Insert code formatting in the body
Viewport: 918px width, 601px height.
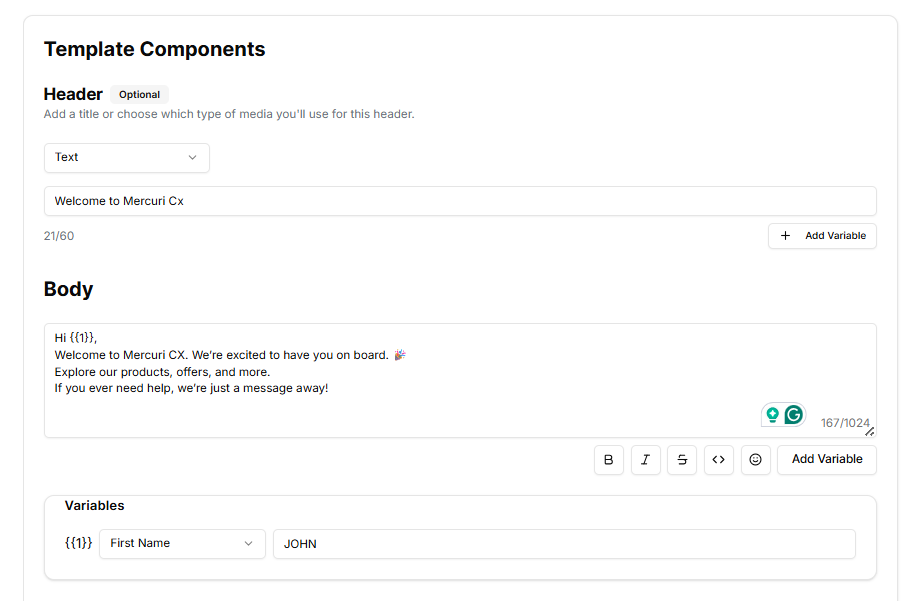click(718, 460)
